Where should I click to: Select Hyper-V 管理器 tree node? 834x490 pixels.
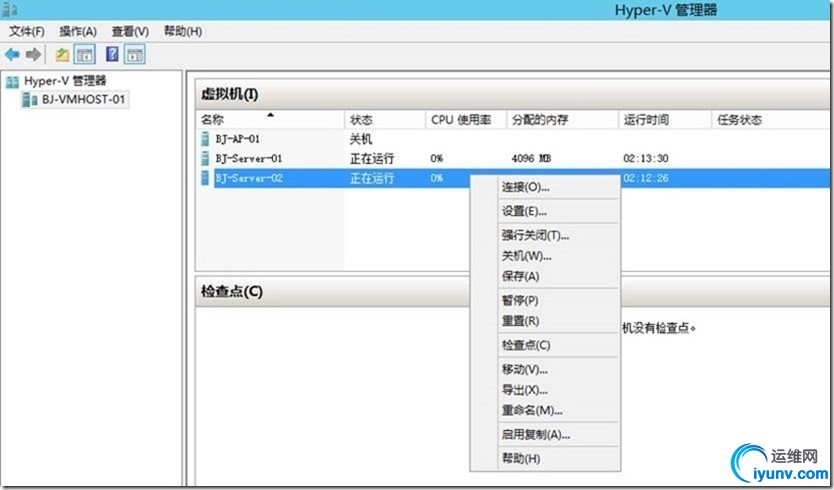pos(65,81)
